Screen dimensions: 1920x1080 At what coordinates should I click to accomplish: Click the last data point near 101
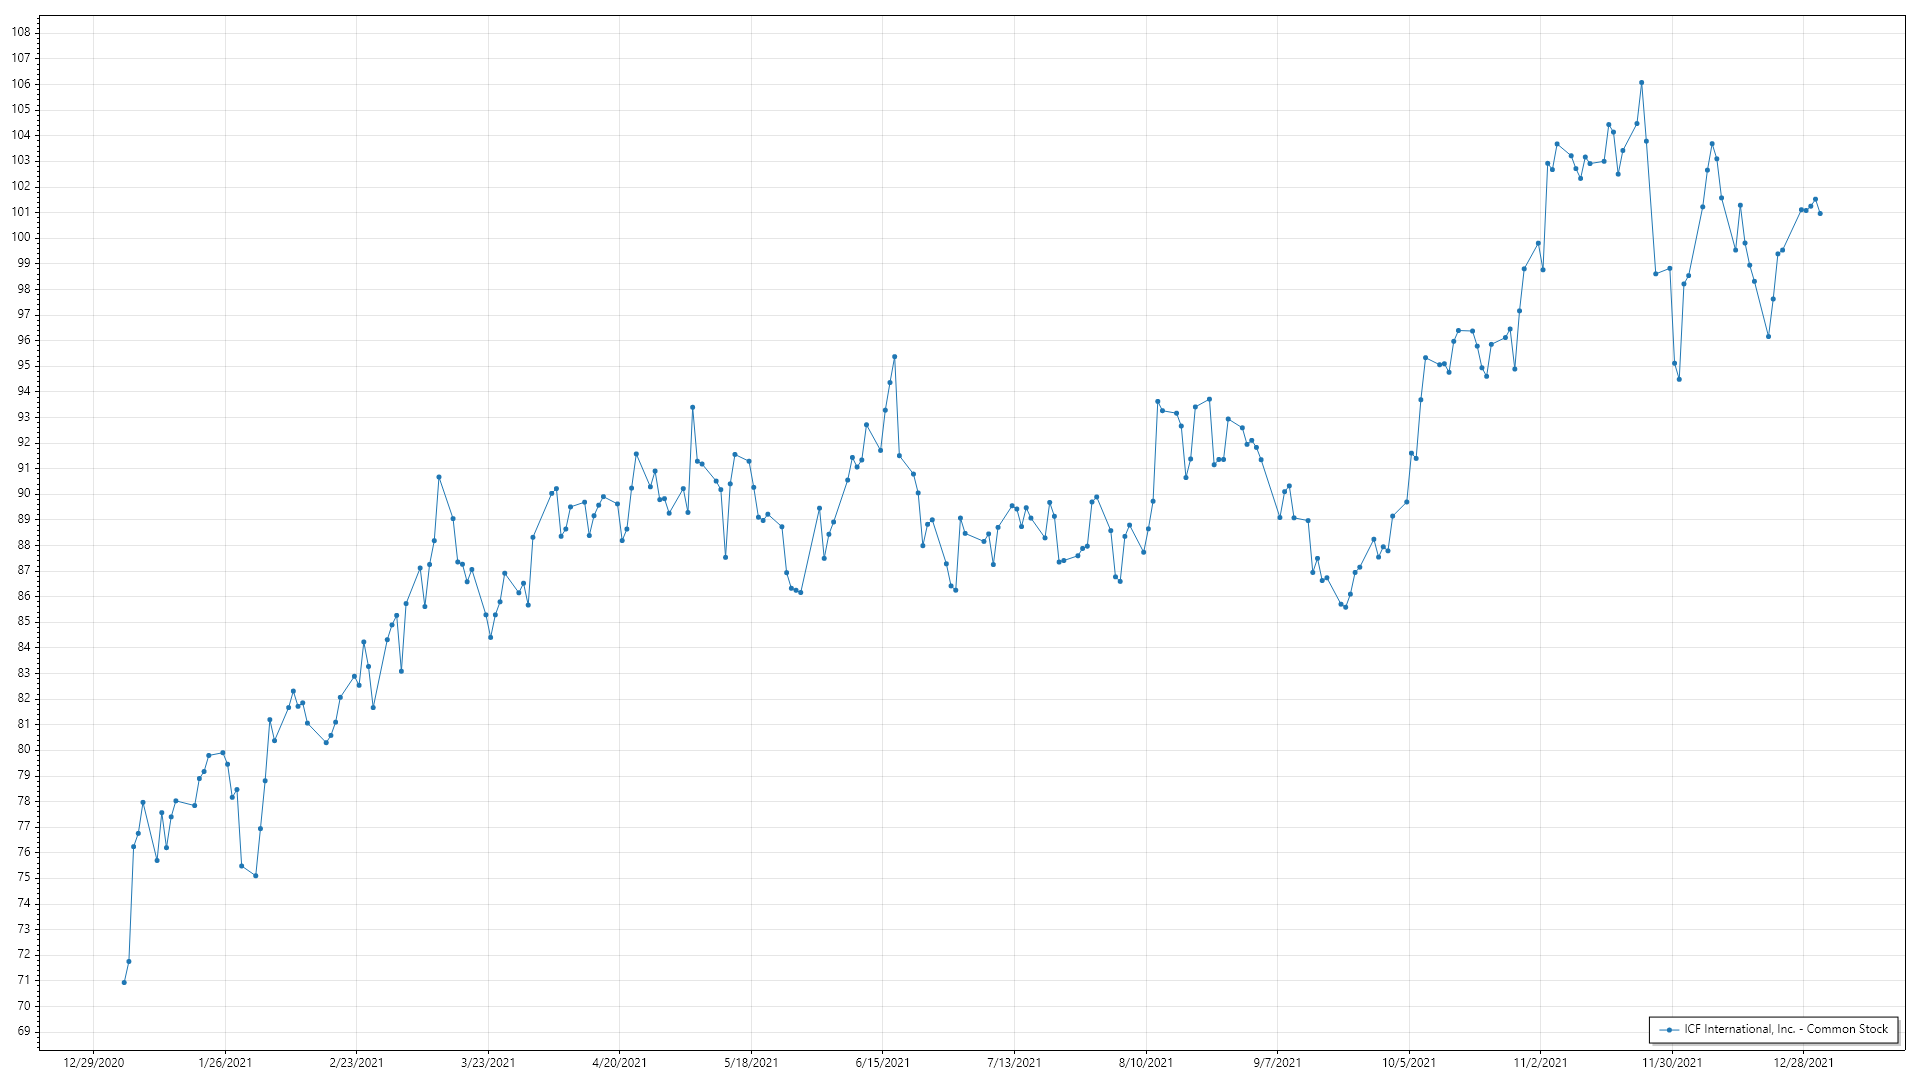[1820, 213]
